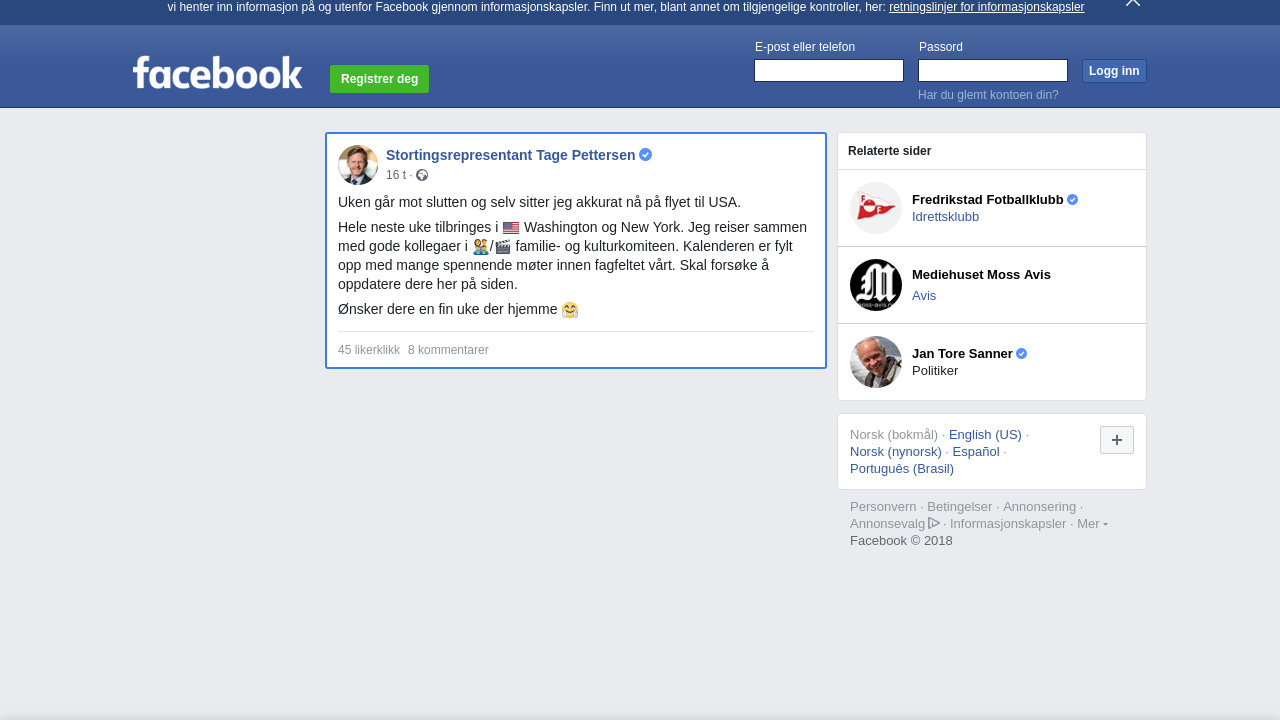
Task: Click the Logg inn button
Action: (x=1114, y=71)
